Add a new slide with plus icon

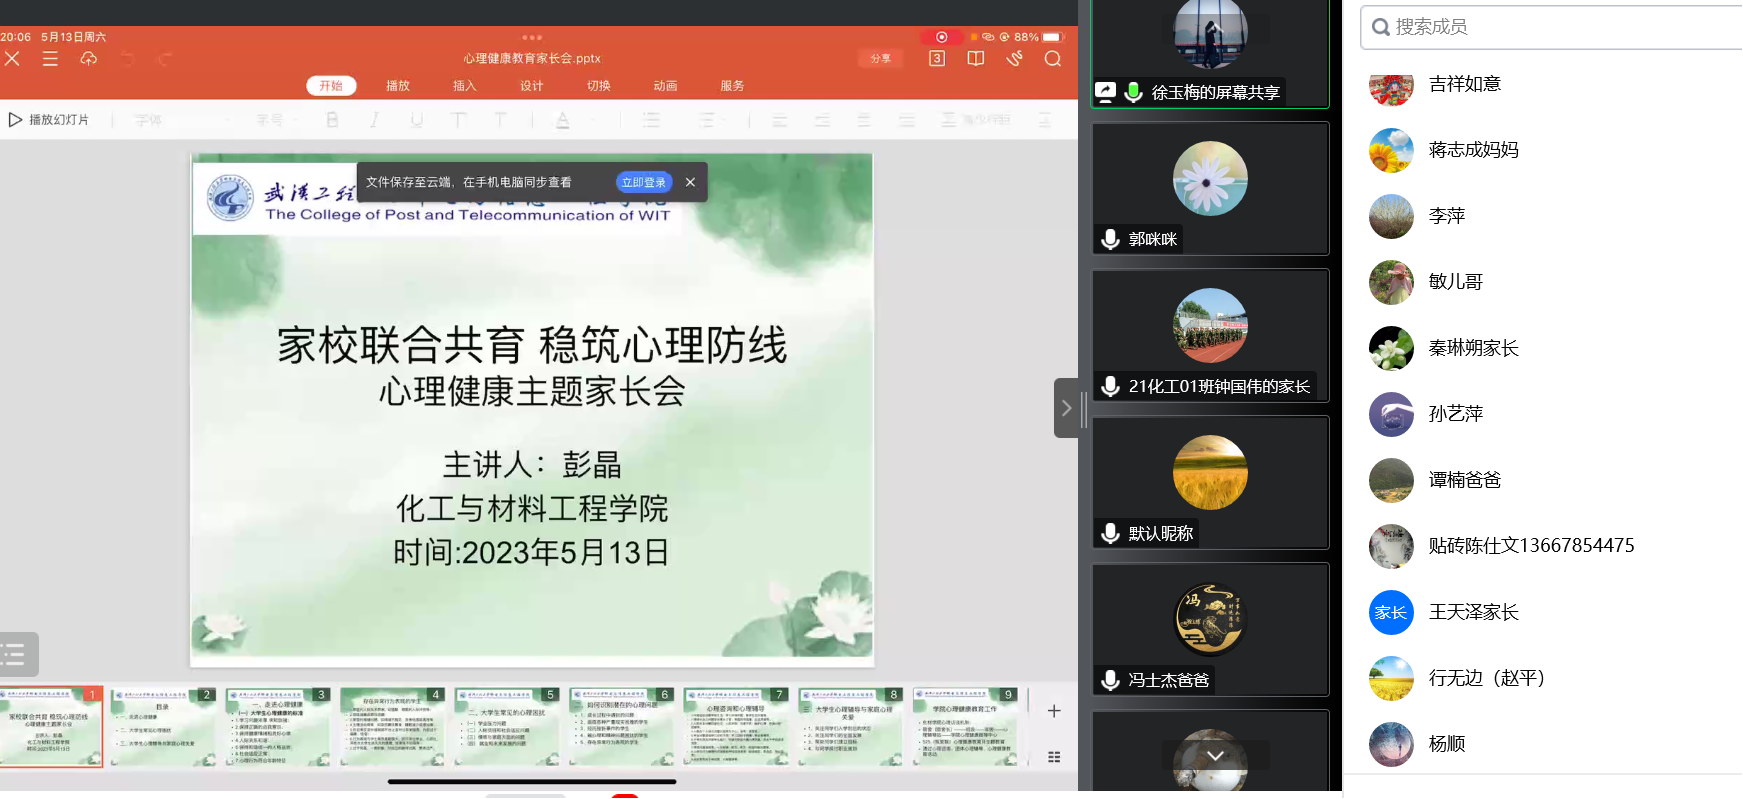pos(1054,711)
